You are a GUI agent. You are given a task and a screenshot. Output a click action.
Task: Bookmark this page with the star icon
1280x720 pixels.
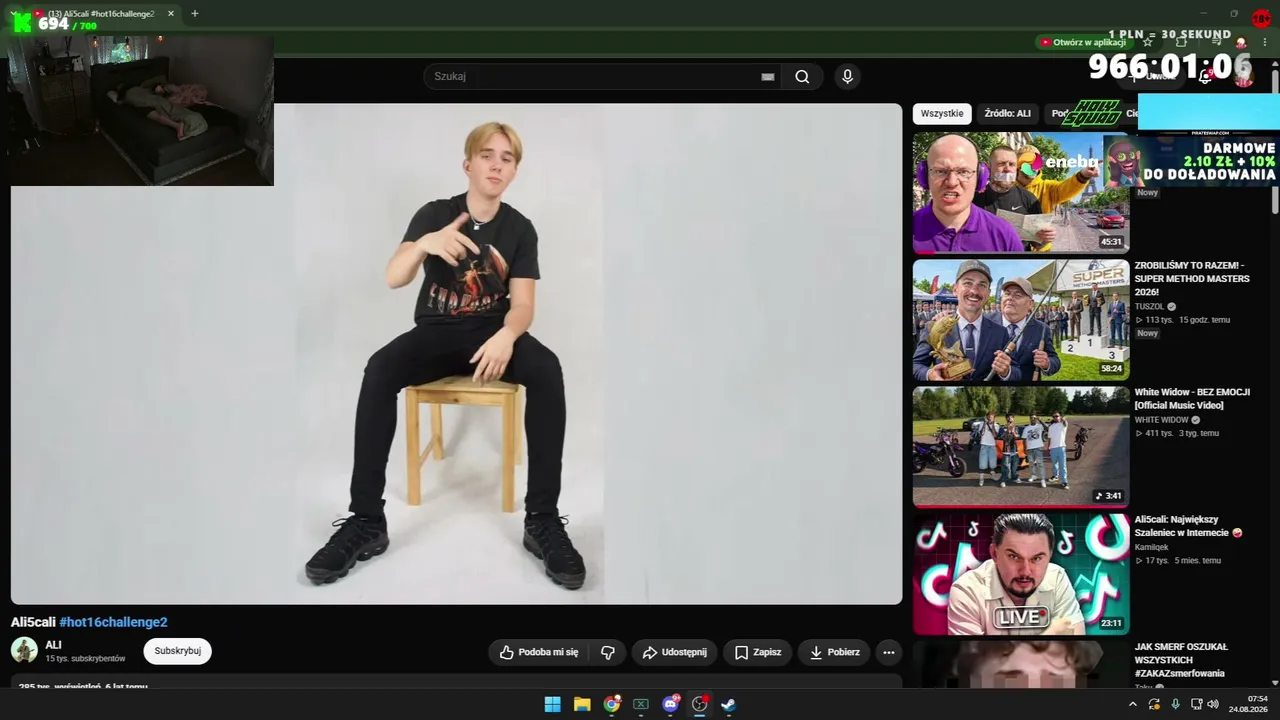(x=1148, y=42)
